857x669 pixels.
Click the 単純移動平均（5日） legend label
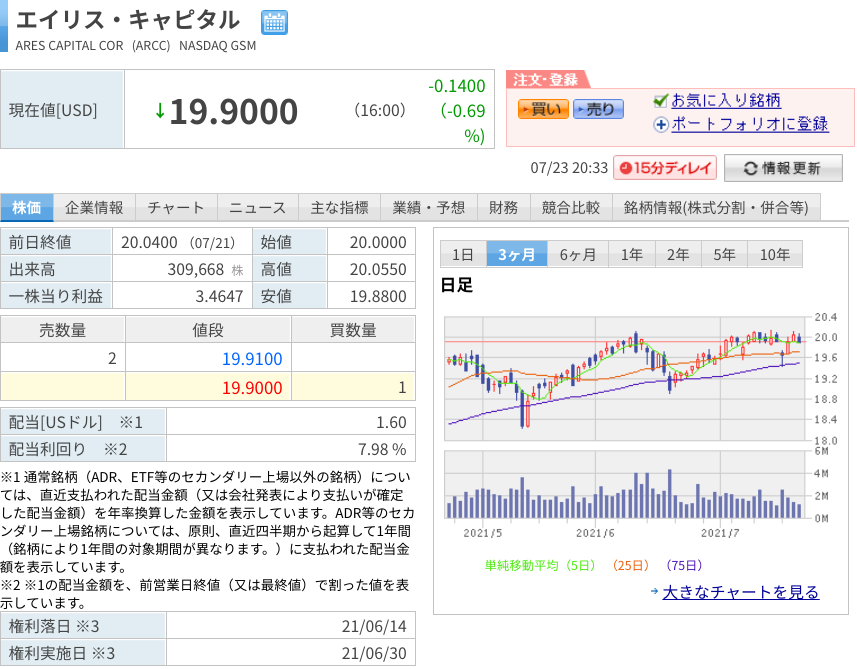pyautogui.click(x=540, y=565)
